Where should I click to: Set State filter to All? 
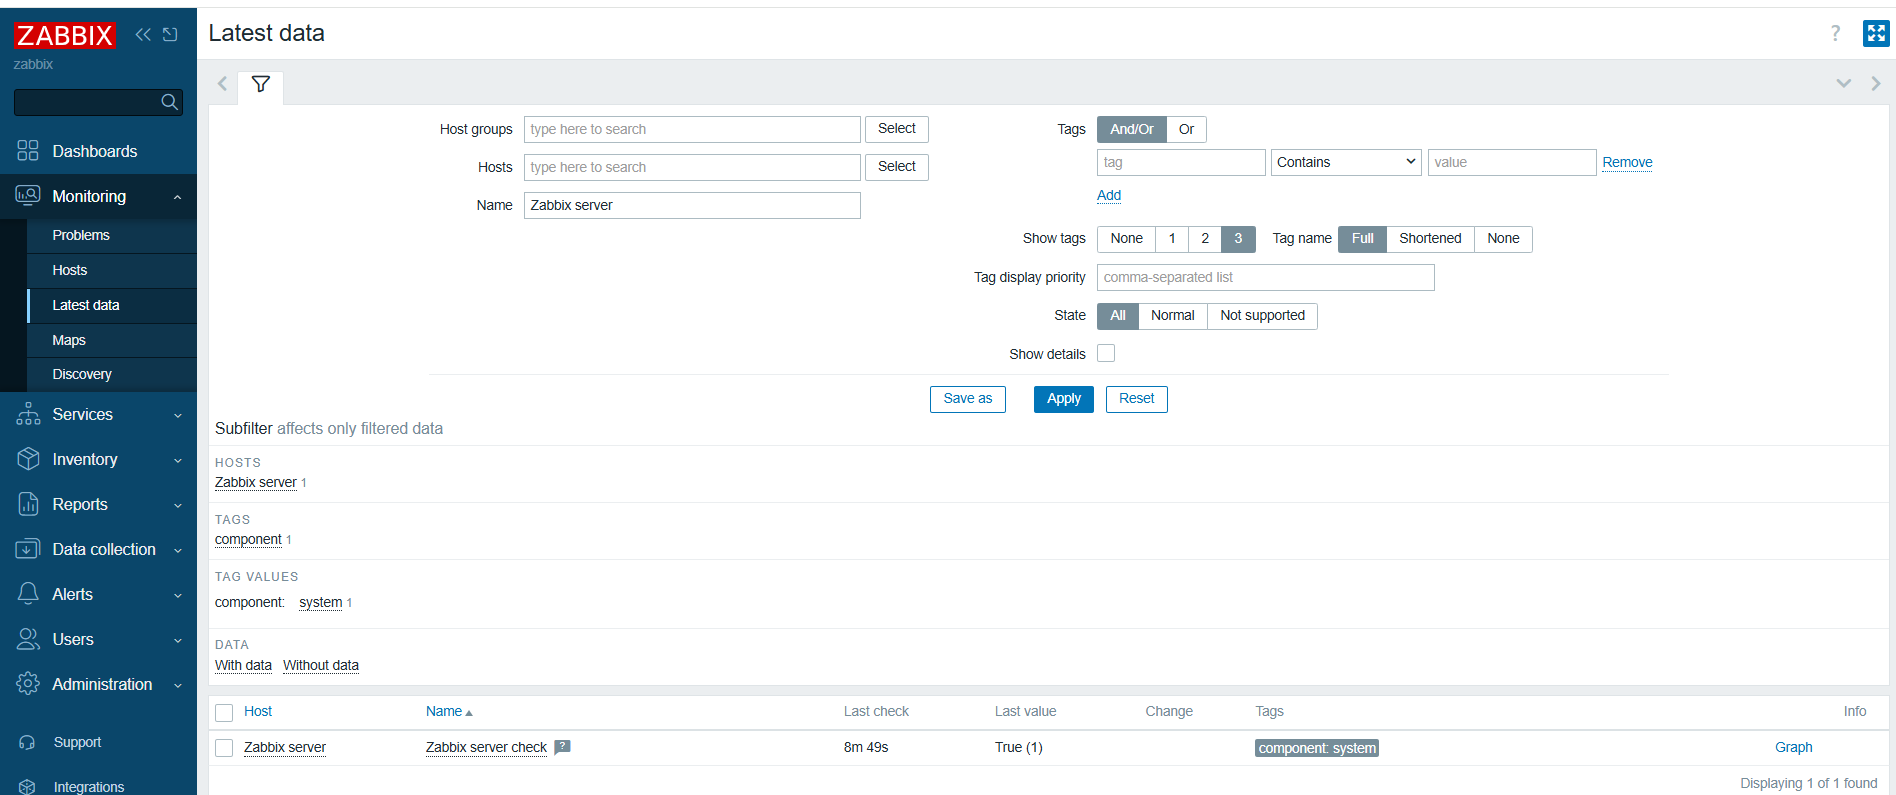(1118, 315)
